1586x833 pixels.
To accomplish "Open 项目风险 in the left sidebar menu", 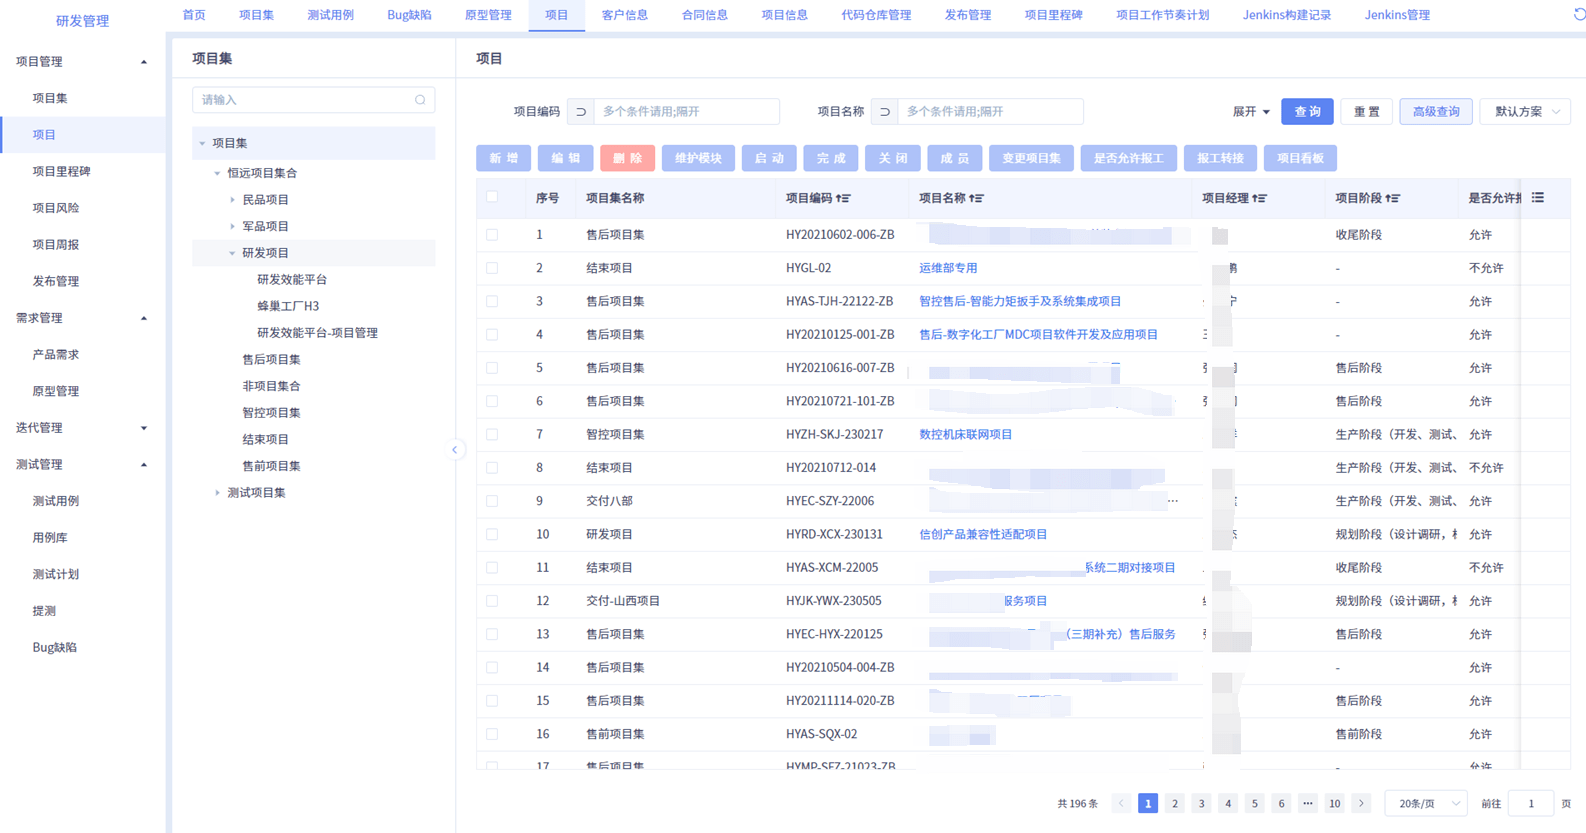I will (56, 208).
